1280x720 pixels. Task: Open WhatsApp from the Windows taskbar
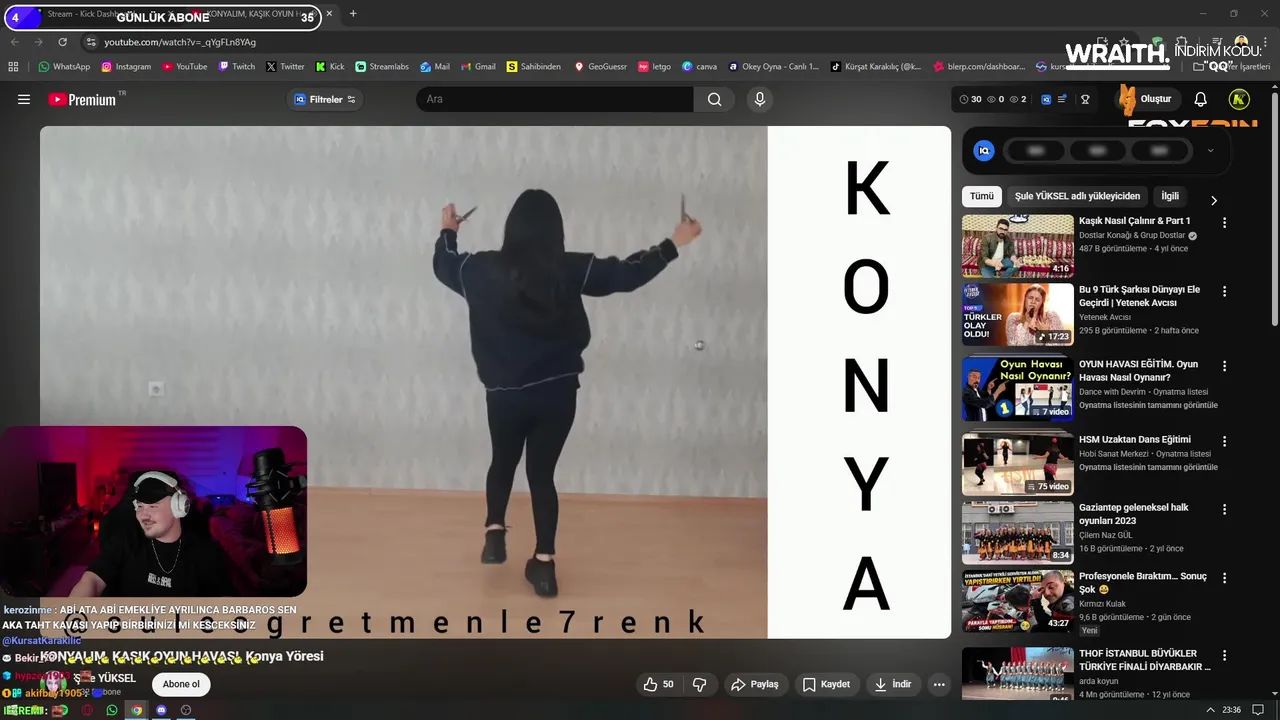pos(112,710)
